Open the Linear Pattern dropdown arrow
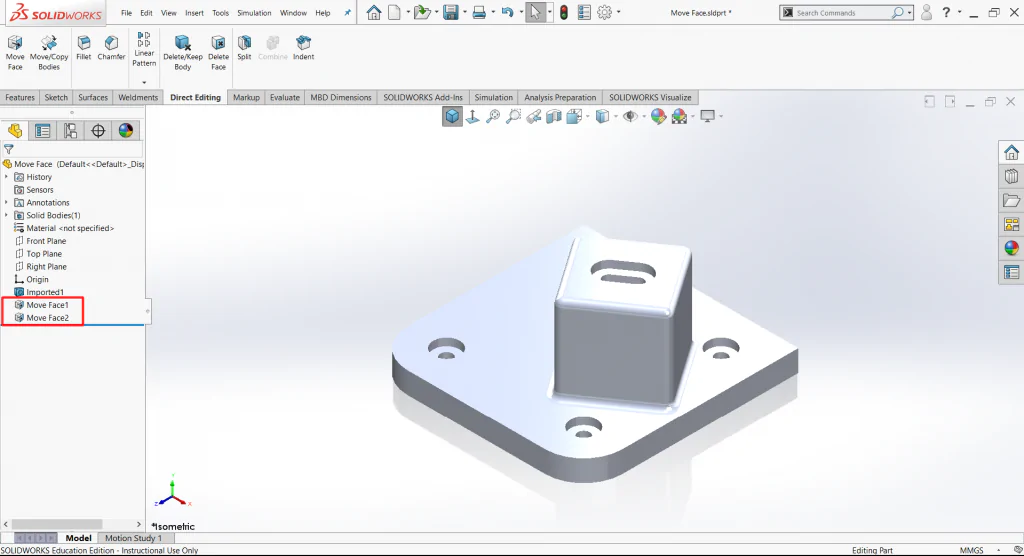Image resolution: width=1024 pixels, height=556 pixels. [x=144, y=82]
